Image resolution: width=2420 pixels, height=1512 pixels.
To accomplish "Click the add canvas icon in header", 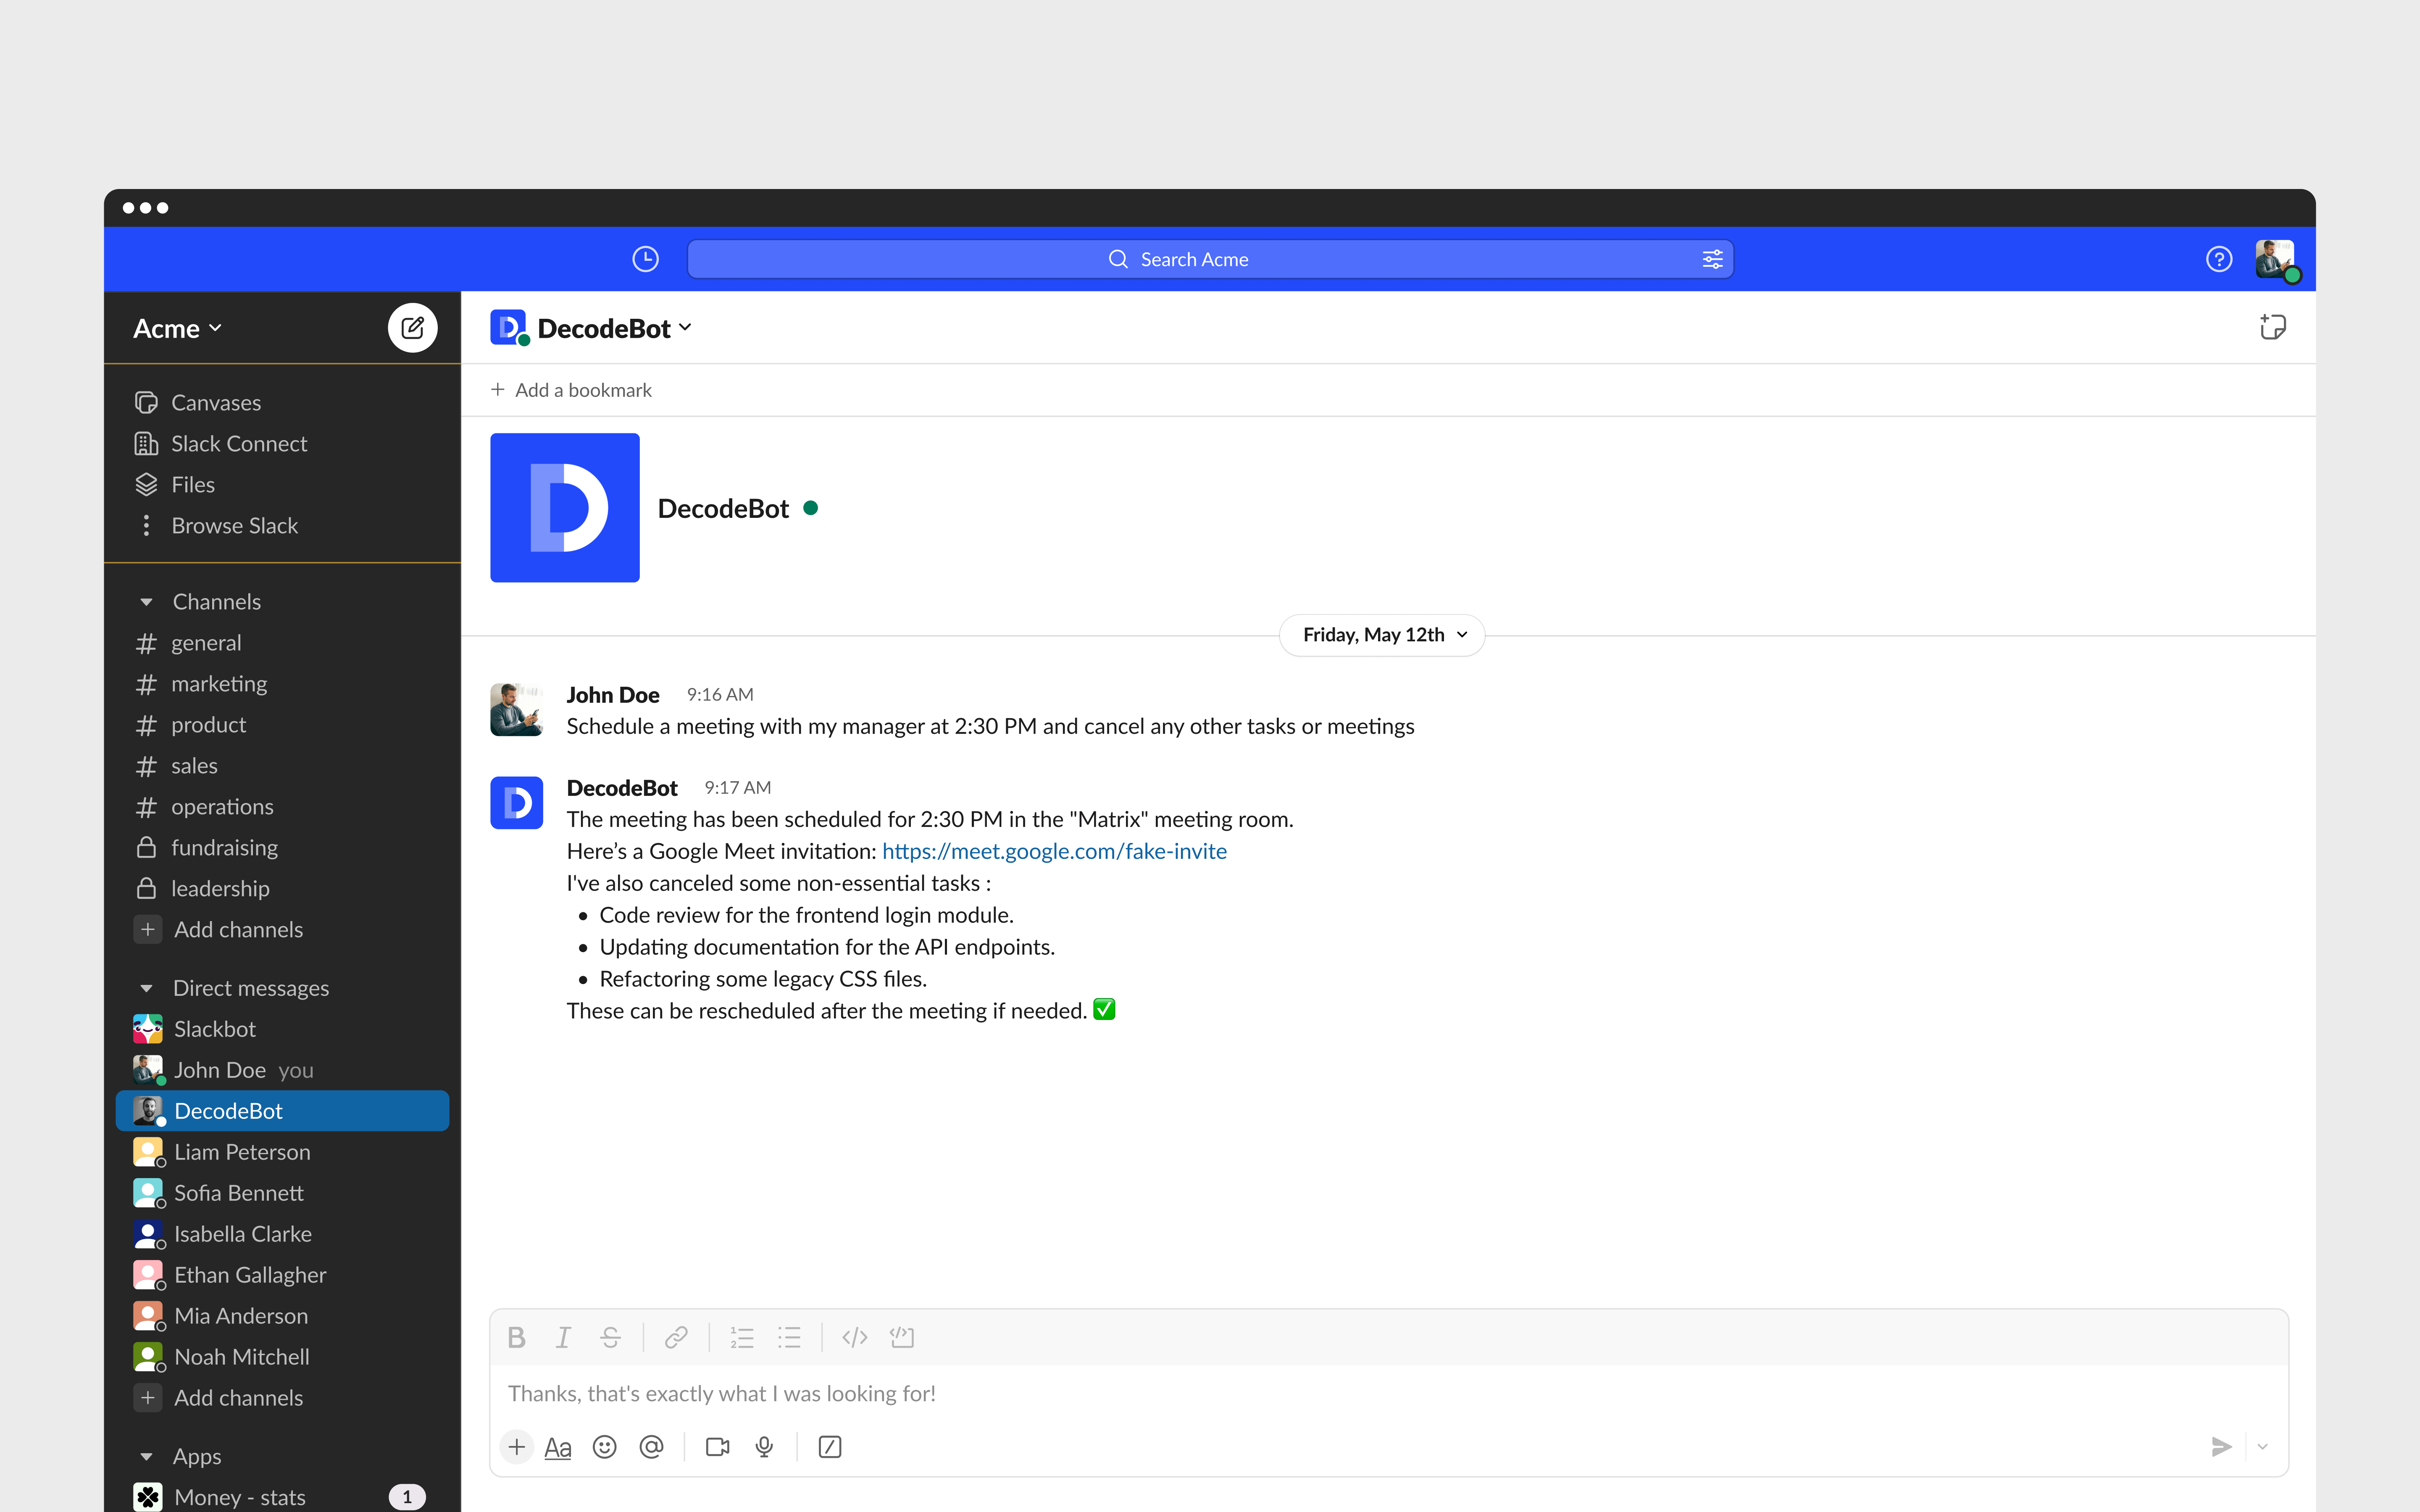I will click(x=2272, y=327).
